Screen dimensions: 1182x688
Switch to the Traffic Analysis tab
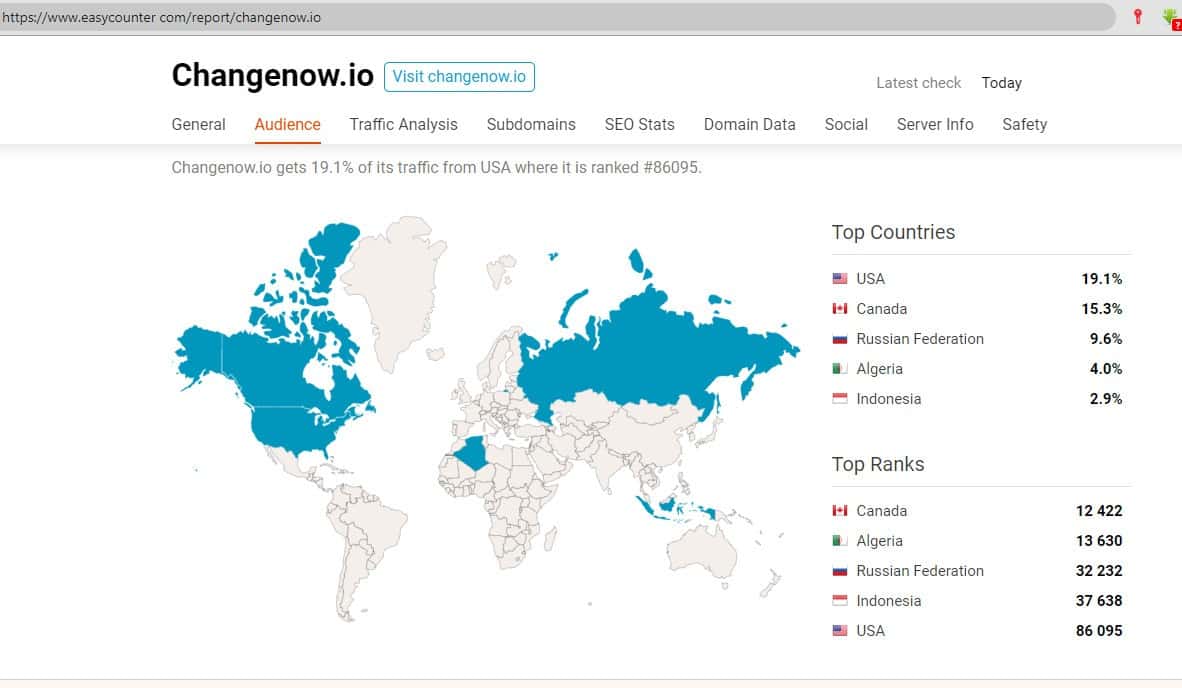(x=403, y=125)
